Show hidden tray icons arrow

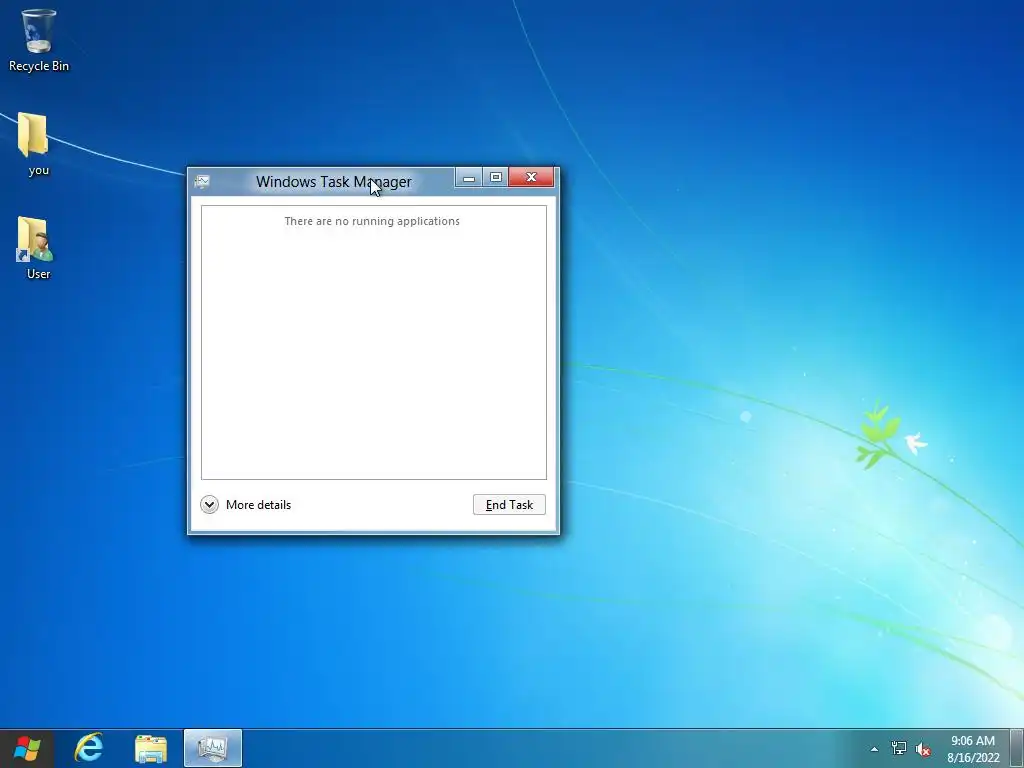874,749
